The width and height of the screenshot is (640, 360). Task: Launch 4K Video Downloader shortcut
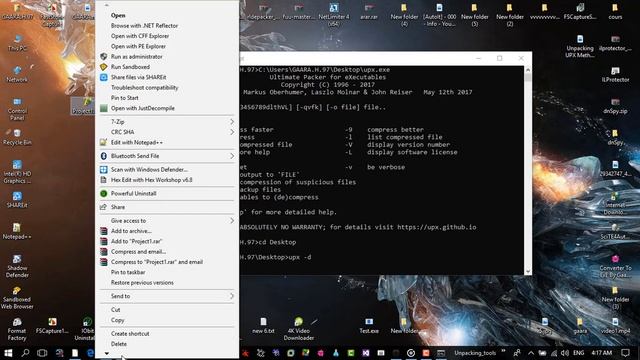coord(298,329)
